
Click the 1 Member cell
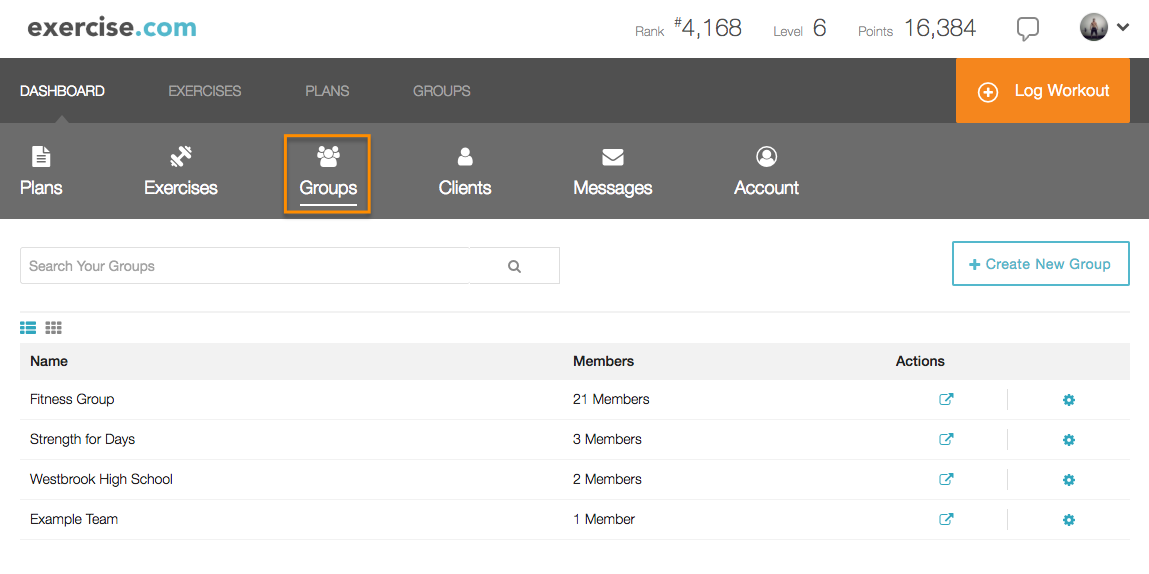604,519
